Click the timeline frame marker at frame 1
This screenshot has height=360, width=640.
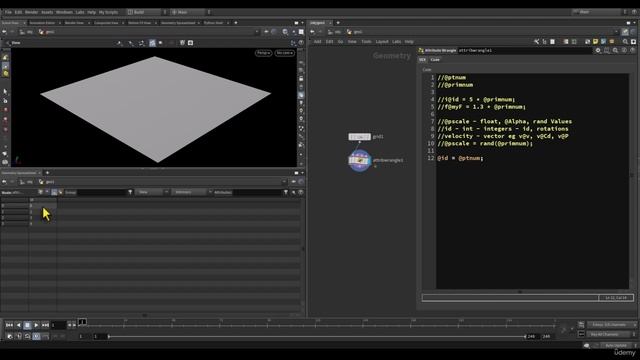point(82,322)
